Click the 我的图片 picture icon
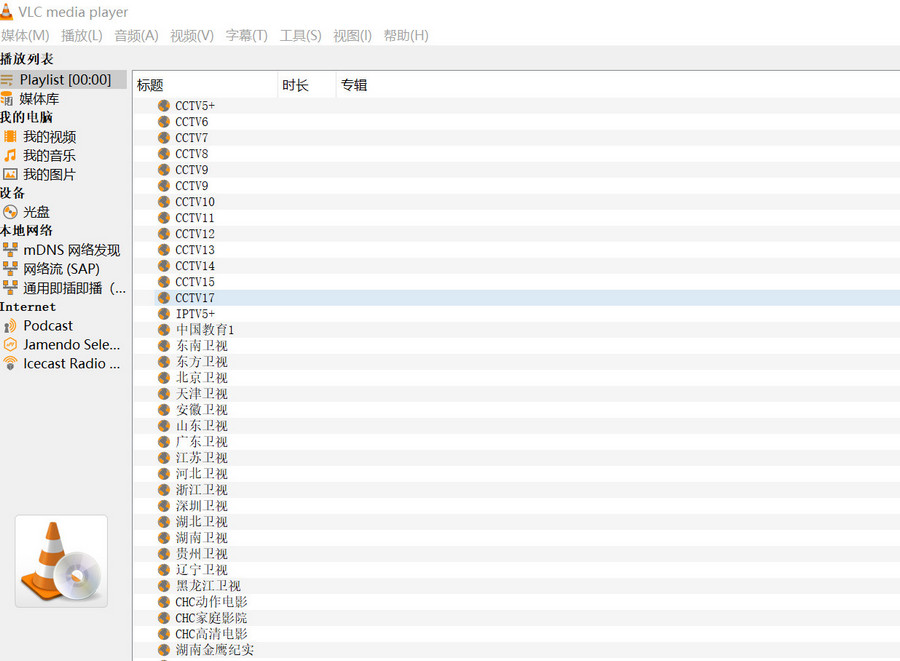900x661 pixels. click(11, 174)
